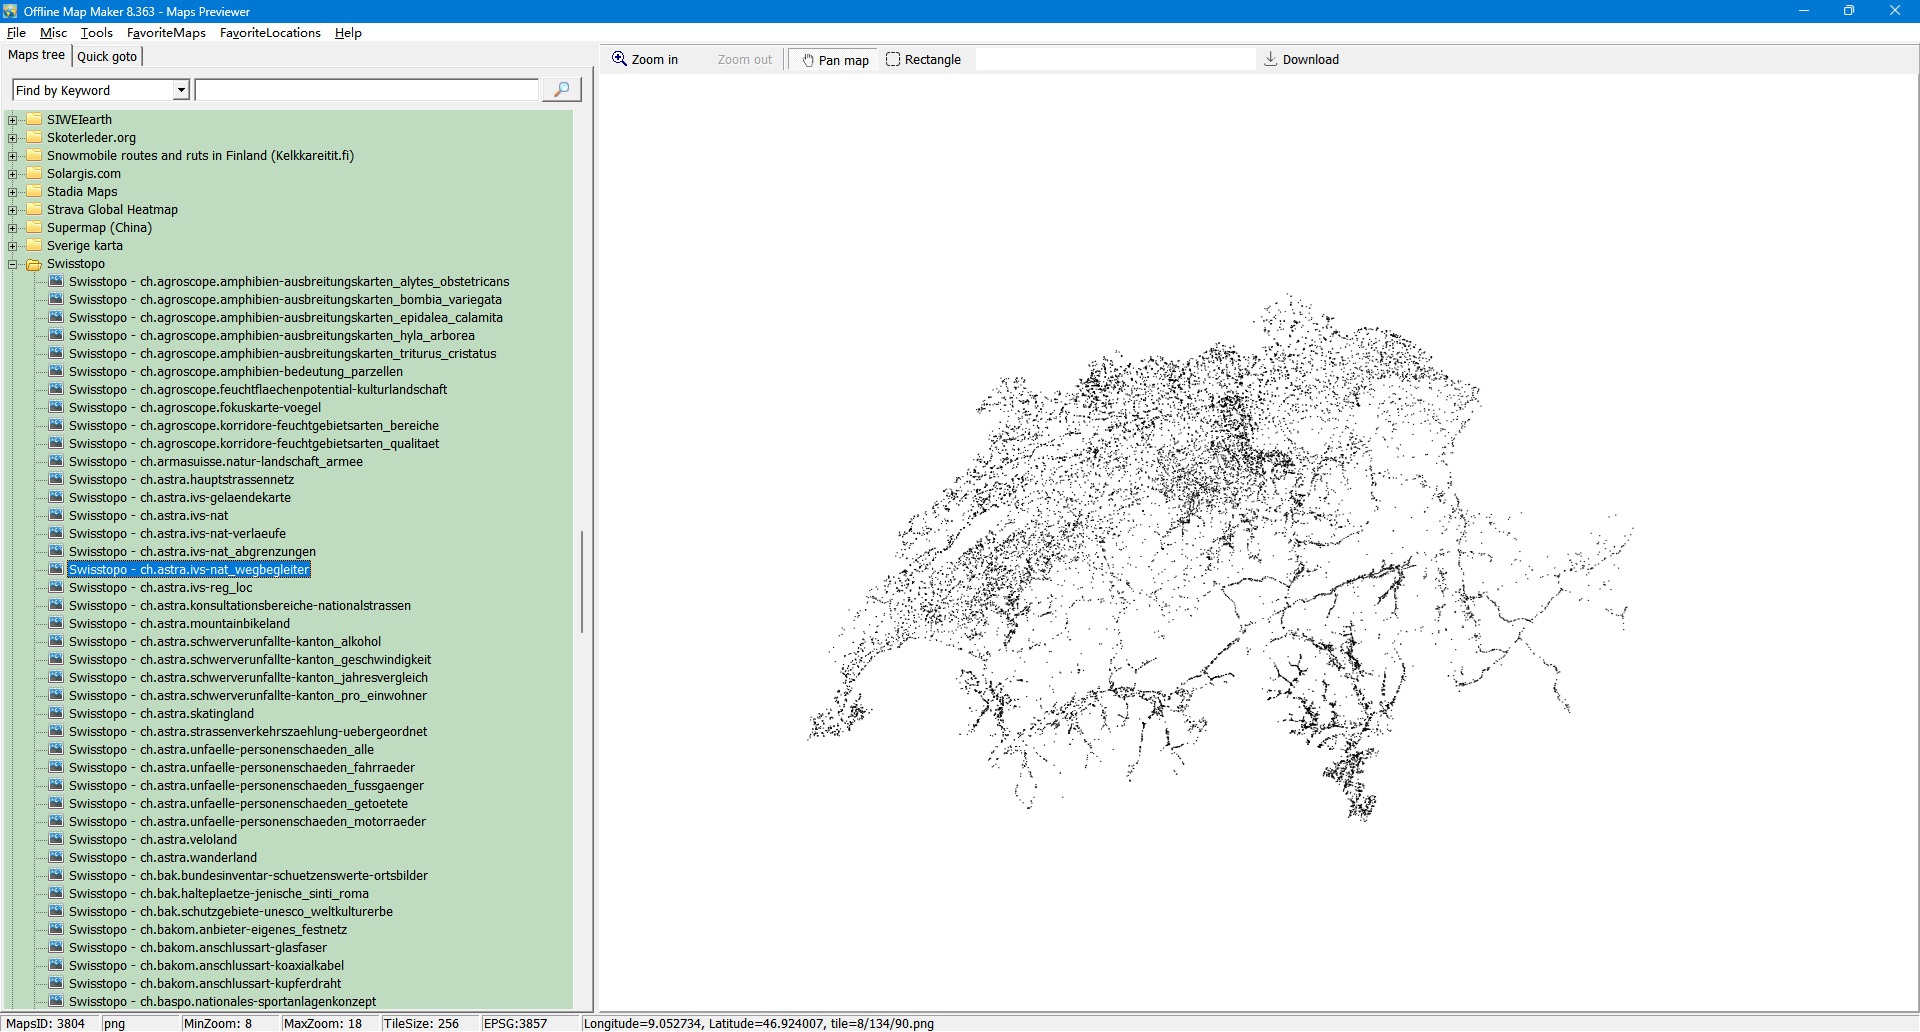This screenshot has height=1032, width=1920.
Task: Click the Download arrow icon
Action: [1270, 59]
